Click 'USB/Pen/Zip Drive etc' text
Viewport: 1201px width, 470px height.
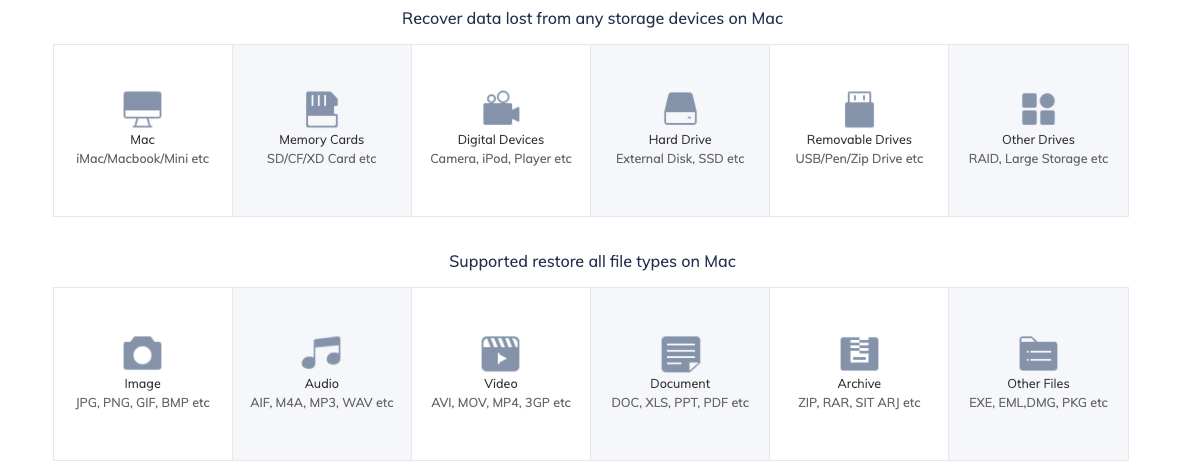tap(859, 159)
